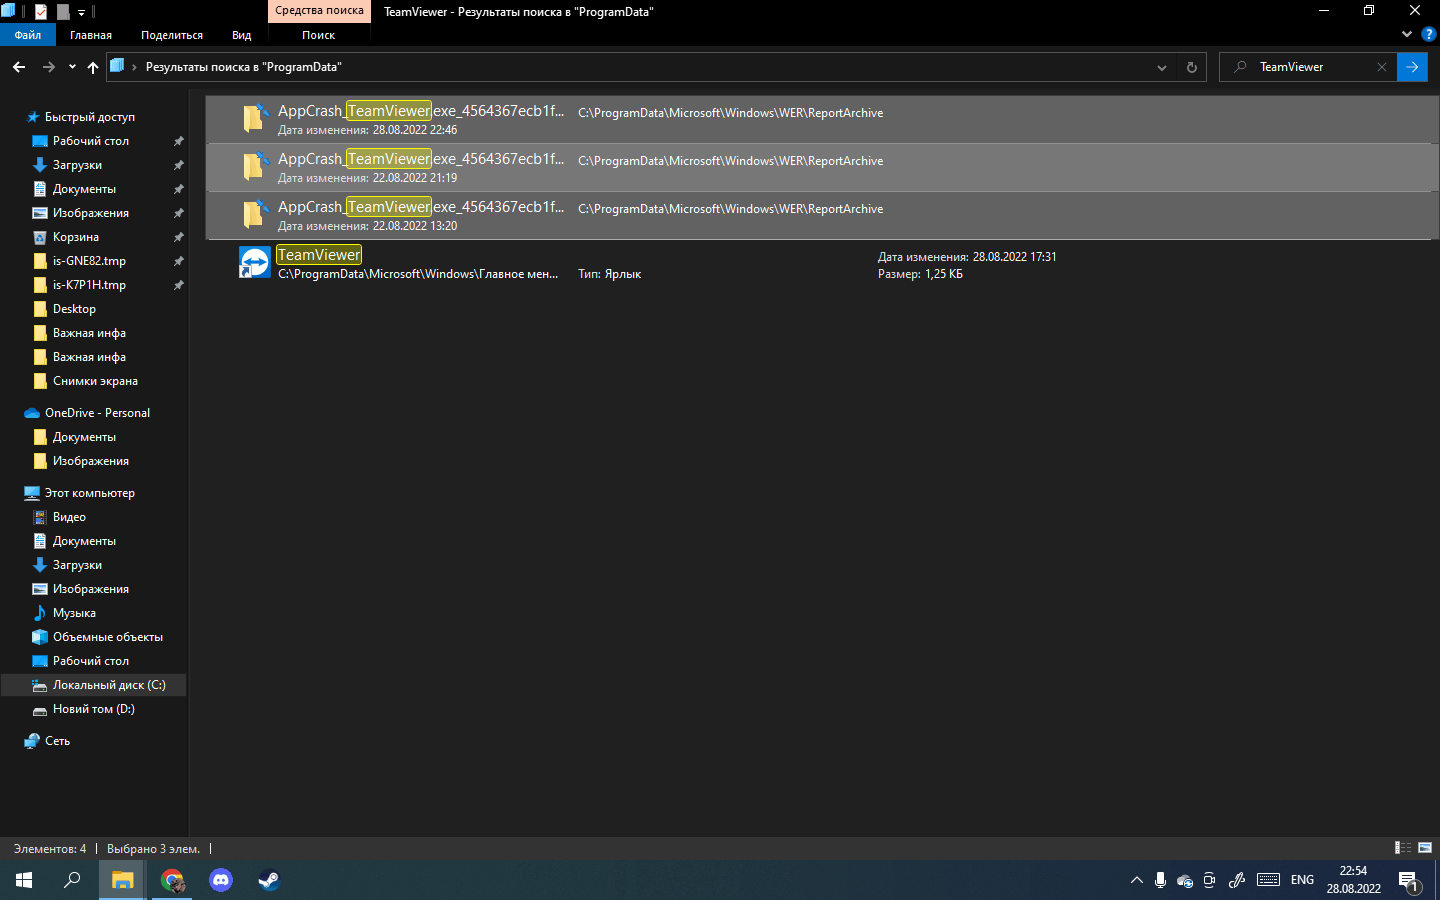Refresh the search results
Viewport: 1440px width, 900px height.
[1191, 67]
